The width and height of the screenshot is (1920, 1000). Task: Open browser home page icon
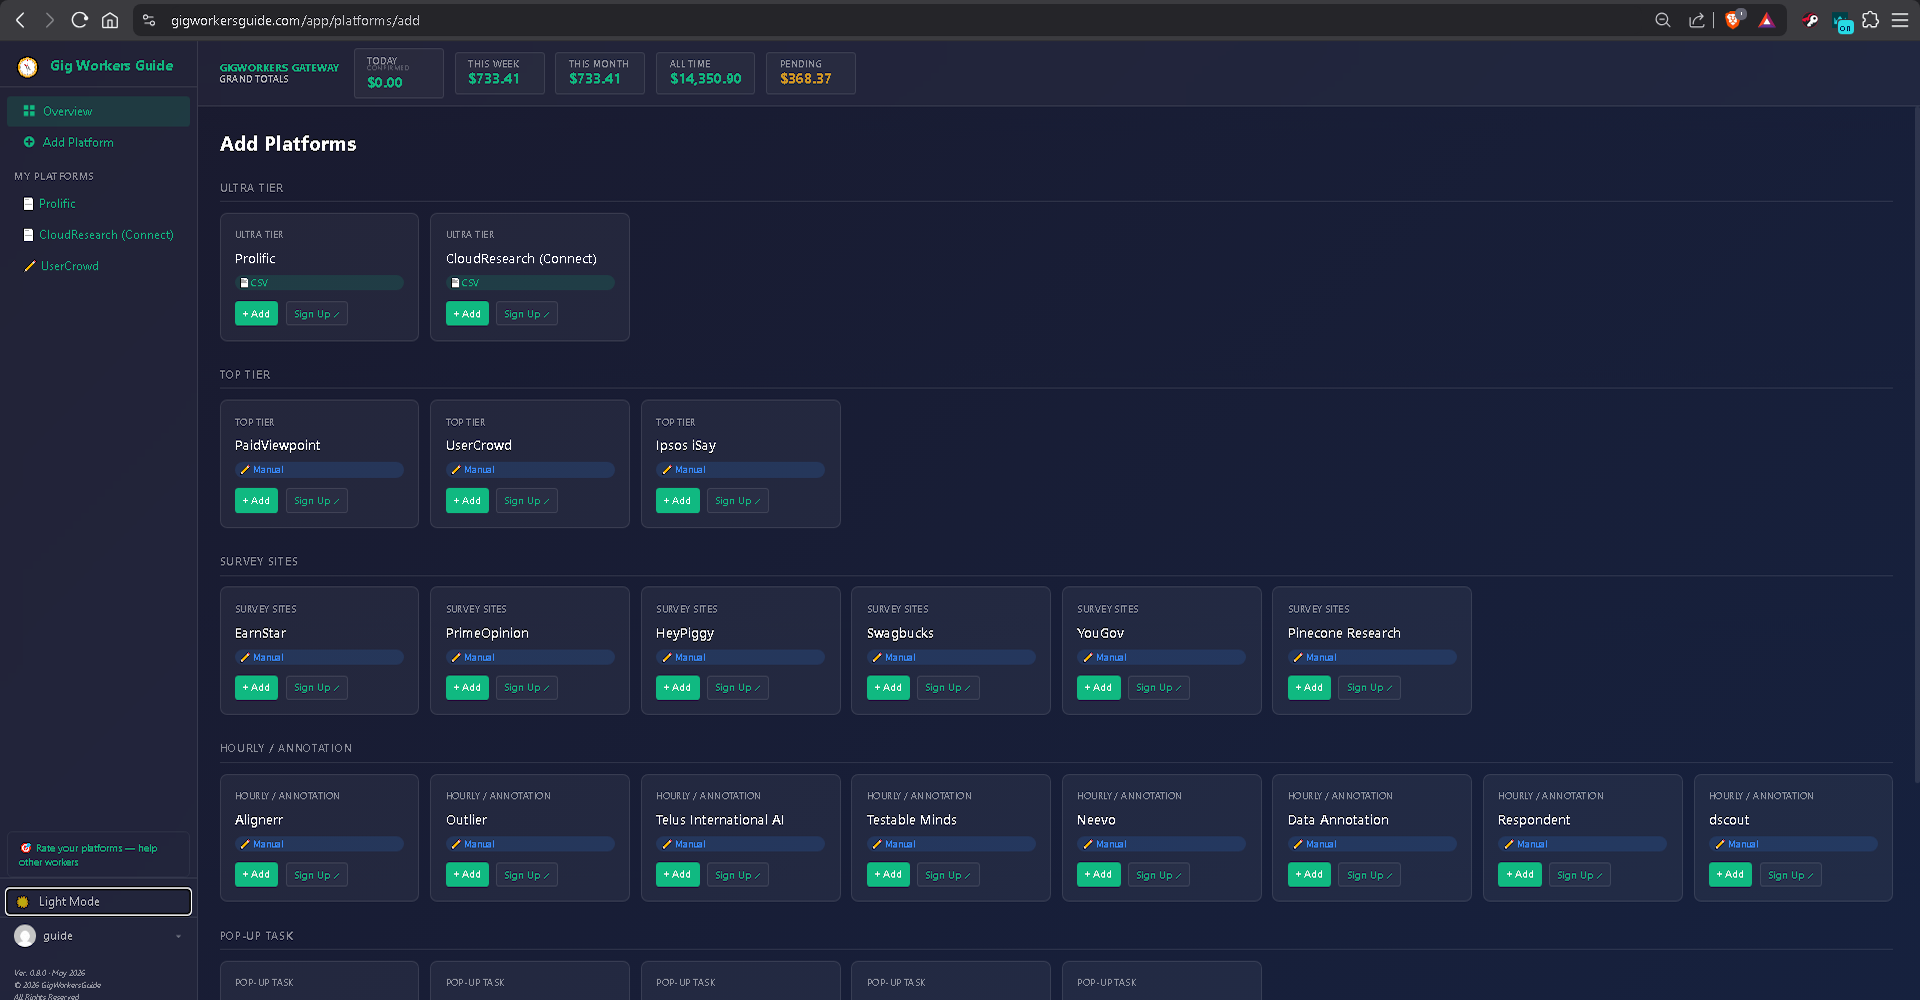(x=110, y=20)
